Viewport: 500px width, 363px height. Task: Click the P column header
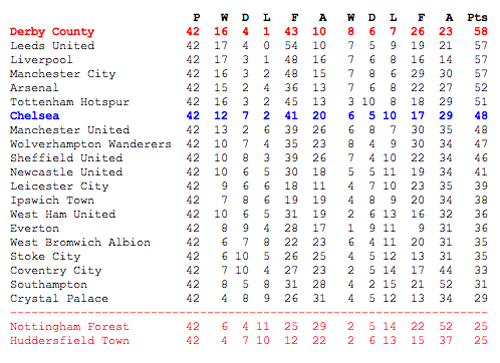tap(197, 18)
